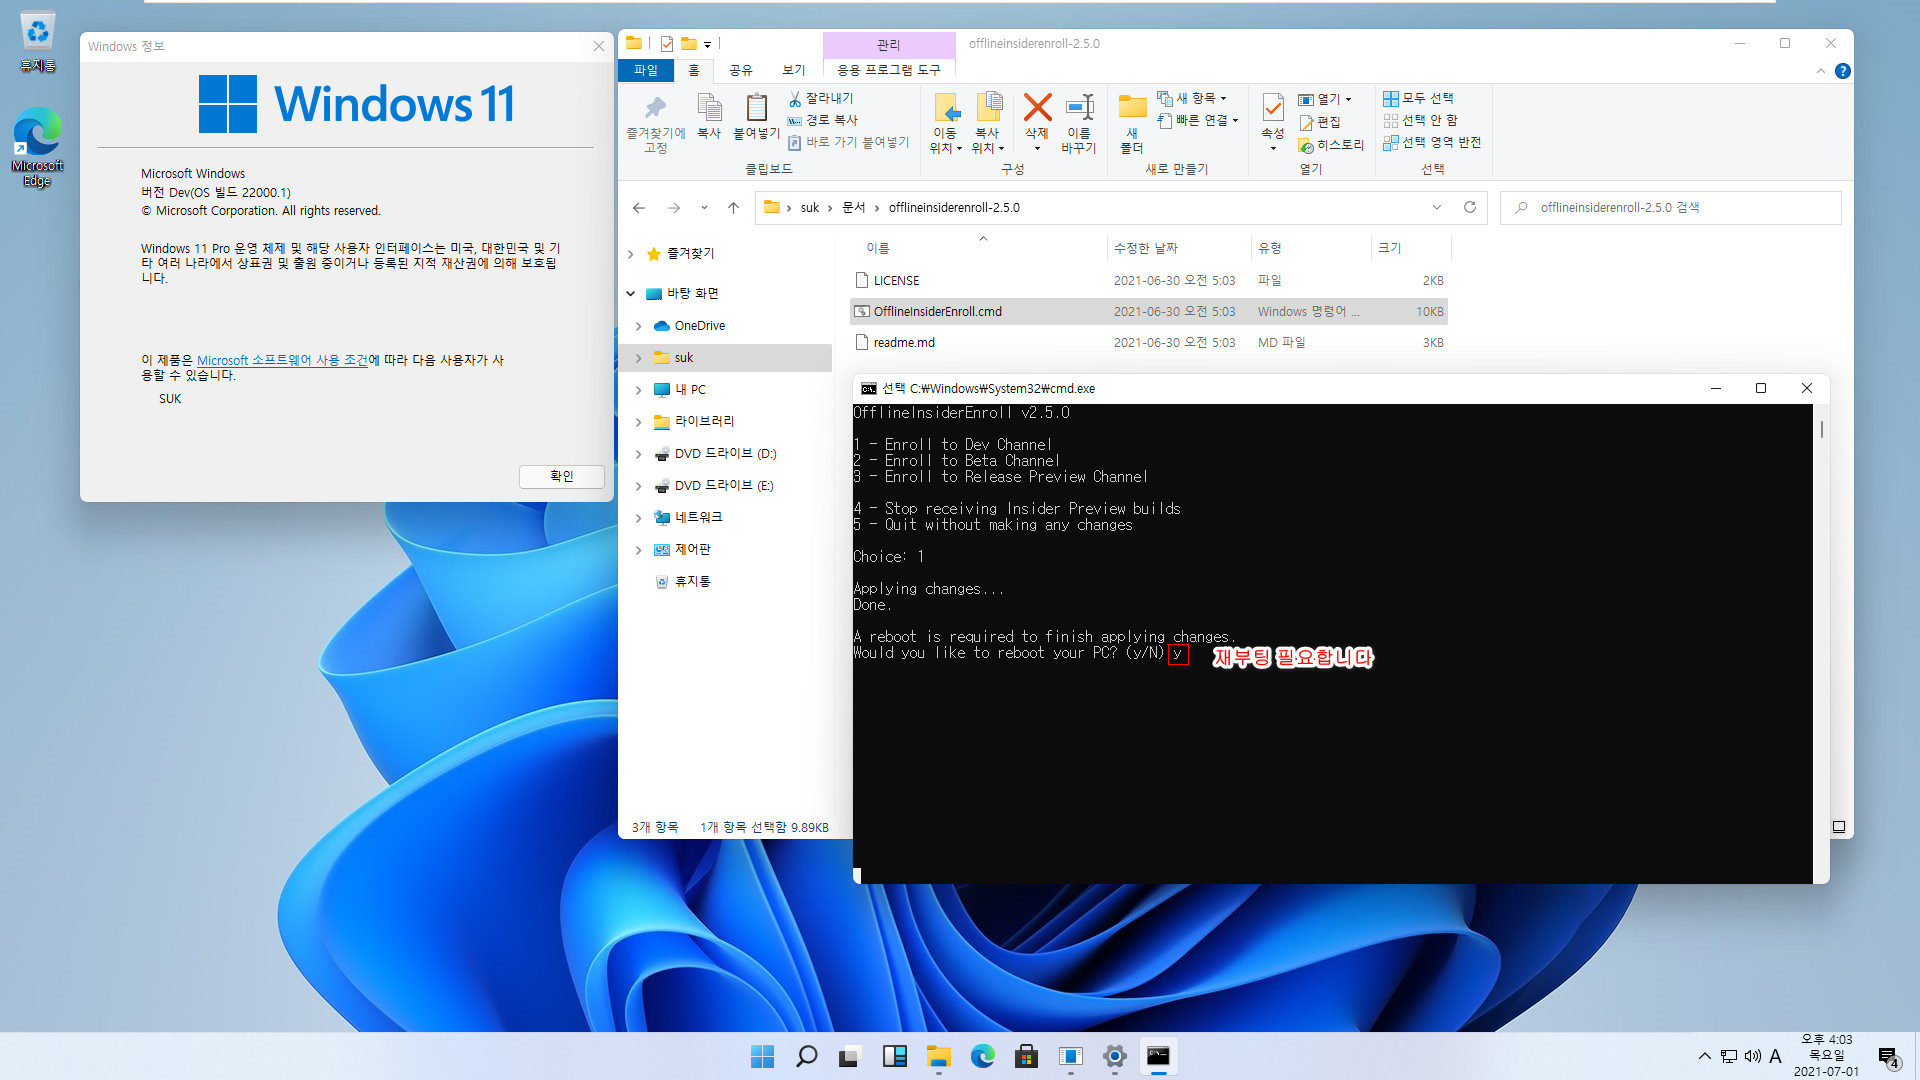The image size is (1920, 1080).
Task: Switch to the 공유 (Share) ribbon tab
Action: 740,70
